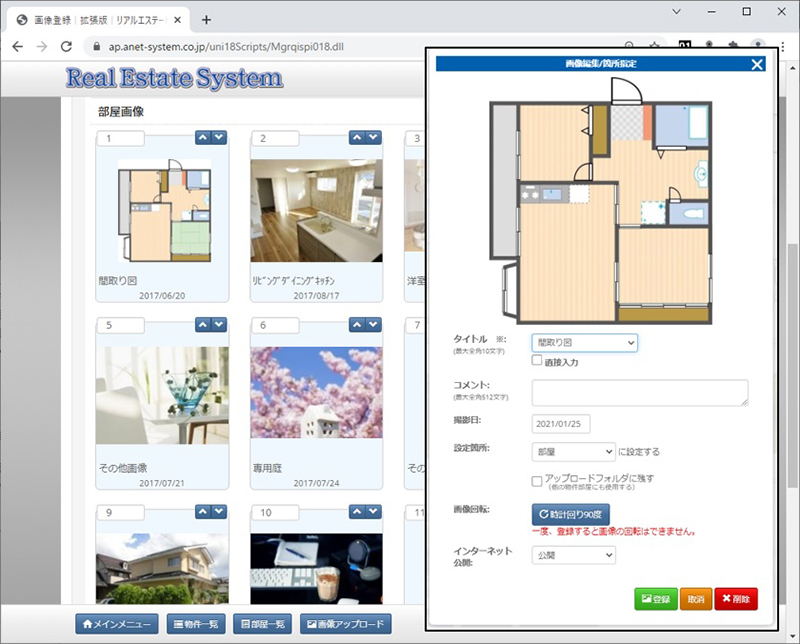Open 物件一覧 from the bottom bar

[x=196, y=624]
